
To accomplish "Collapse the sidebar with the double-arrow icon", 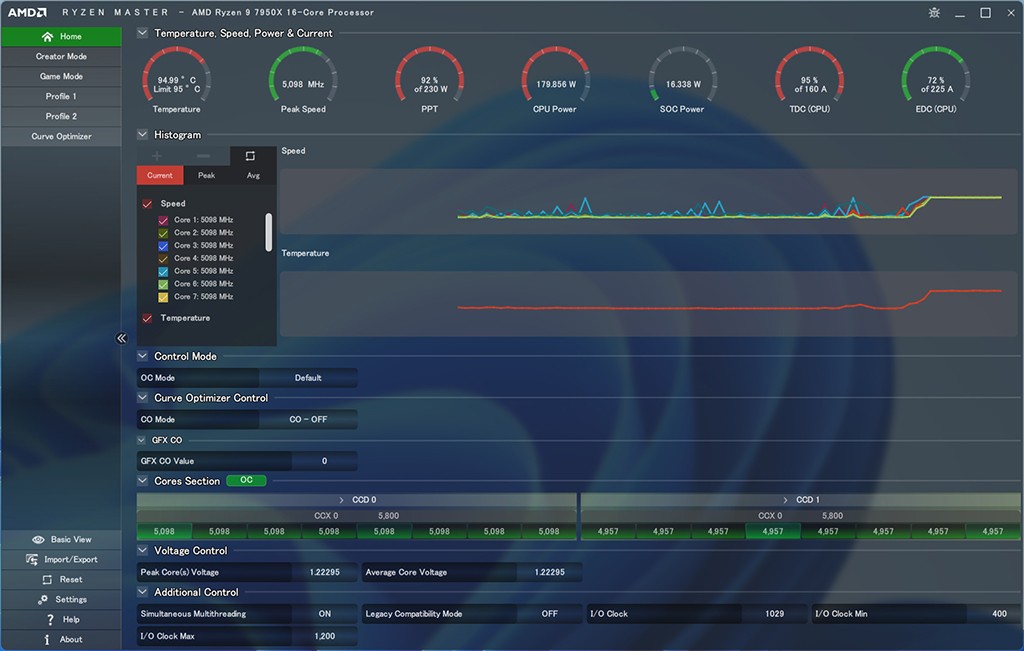I will pos(122,339).
